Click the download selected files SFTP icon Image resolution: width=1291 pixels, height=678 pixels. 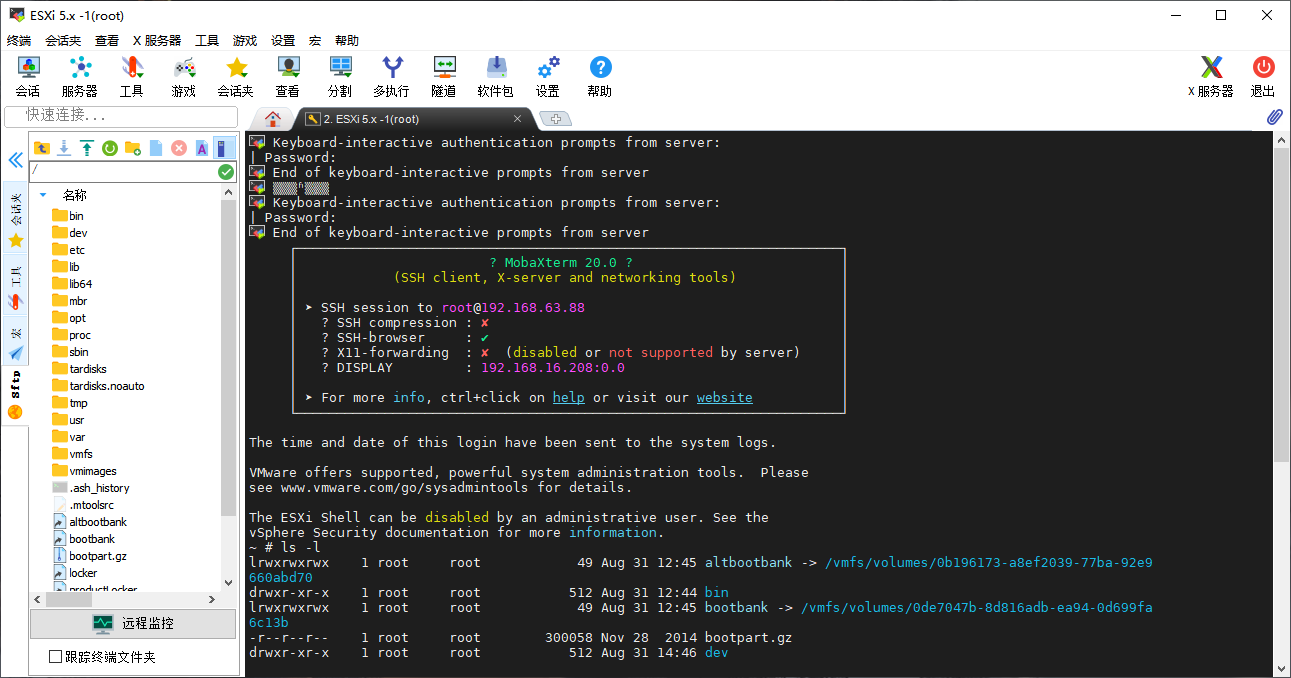[x=64, y=148]
